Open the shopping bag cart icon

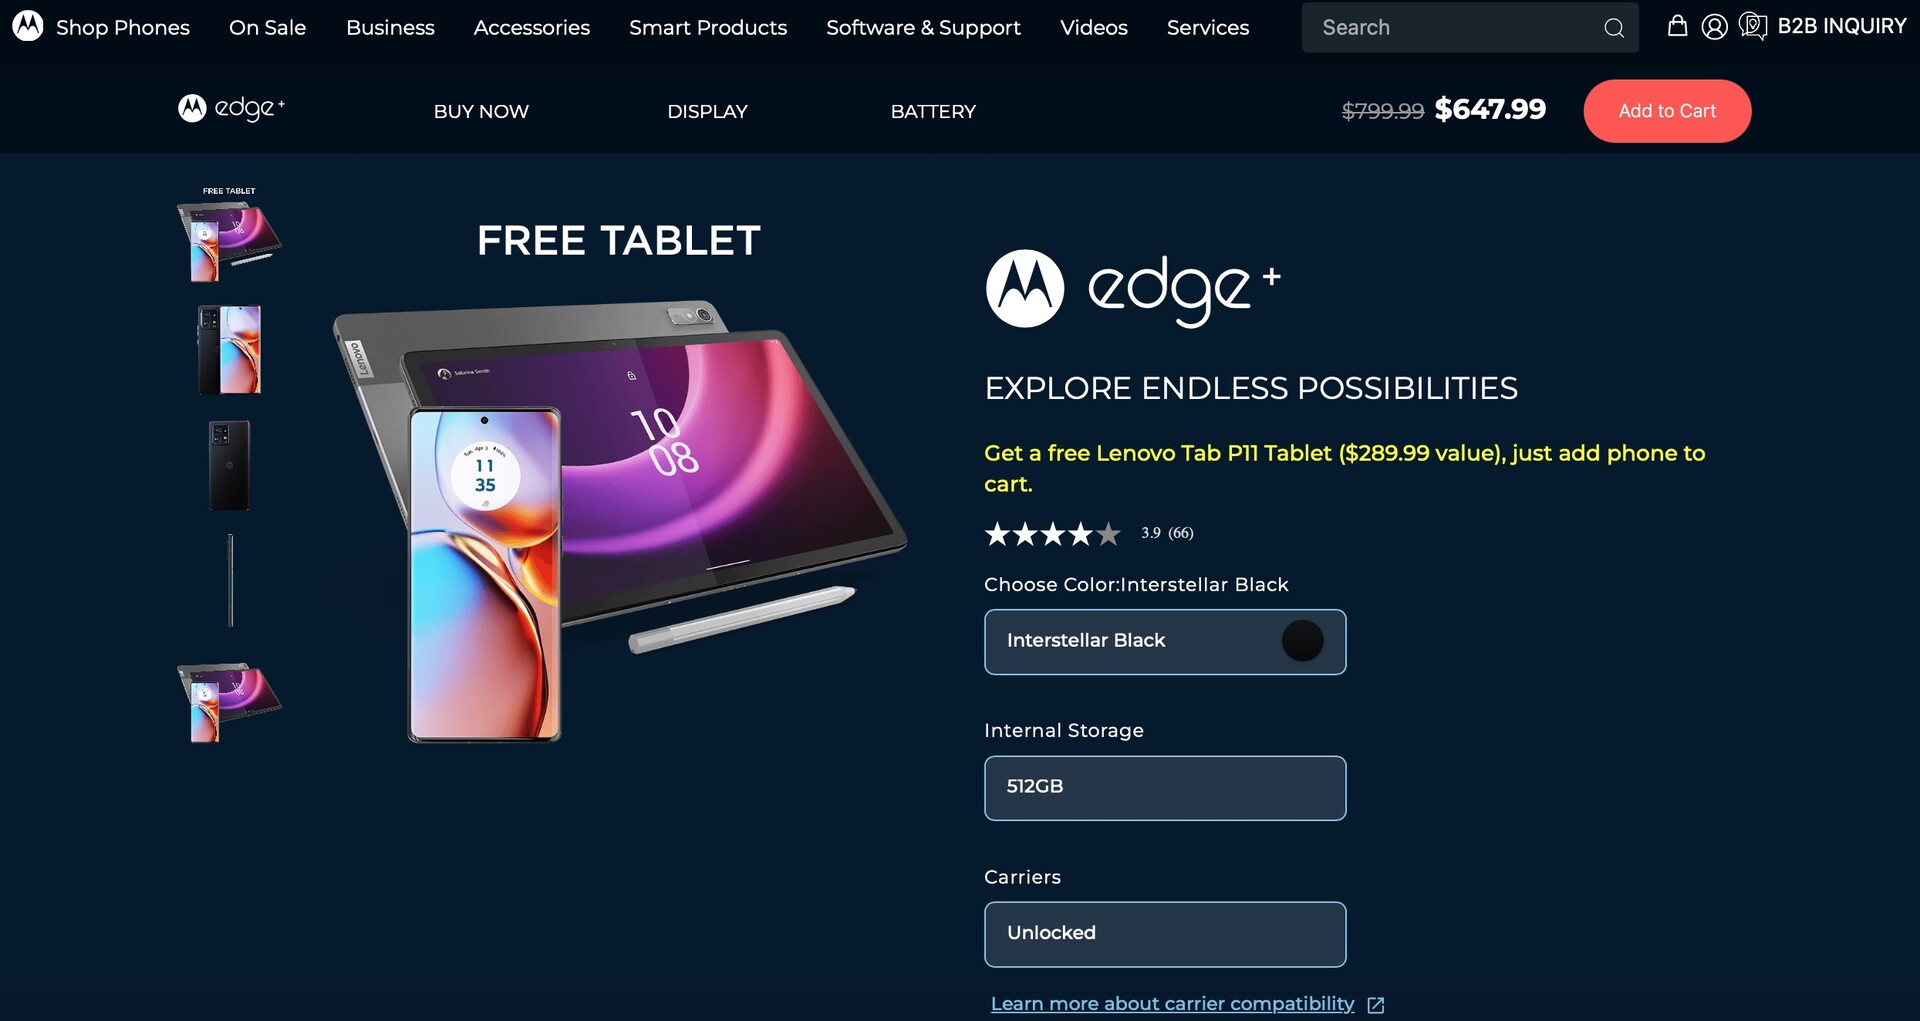[1677, 26]
